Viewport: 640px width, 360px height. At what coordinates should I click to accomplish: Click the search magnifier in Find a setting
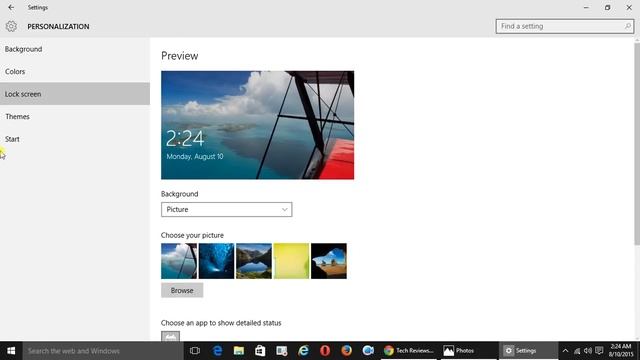(x=627, y=26)
